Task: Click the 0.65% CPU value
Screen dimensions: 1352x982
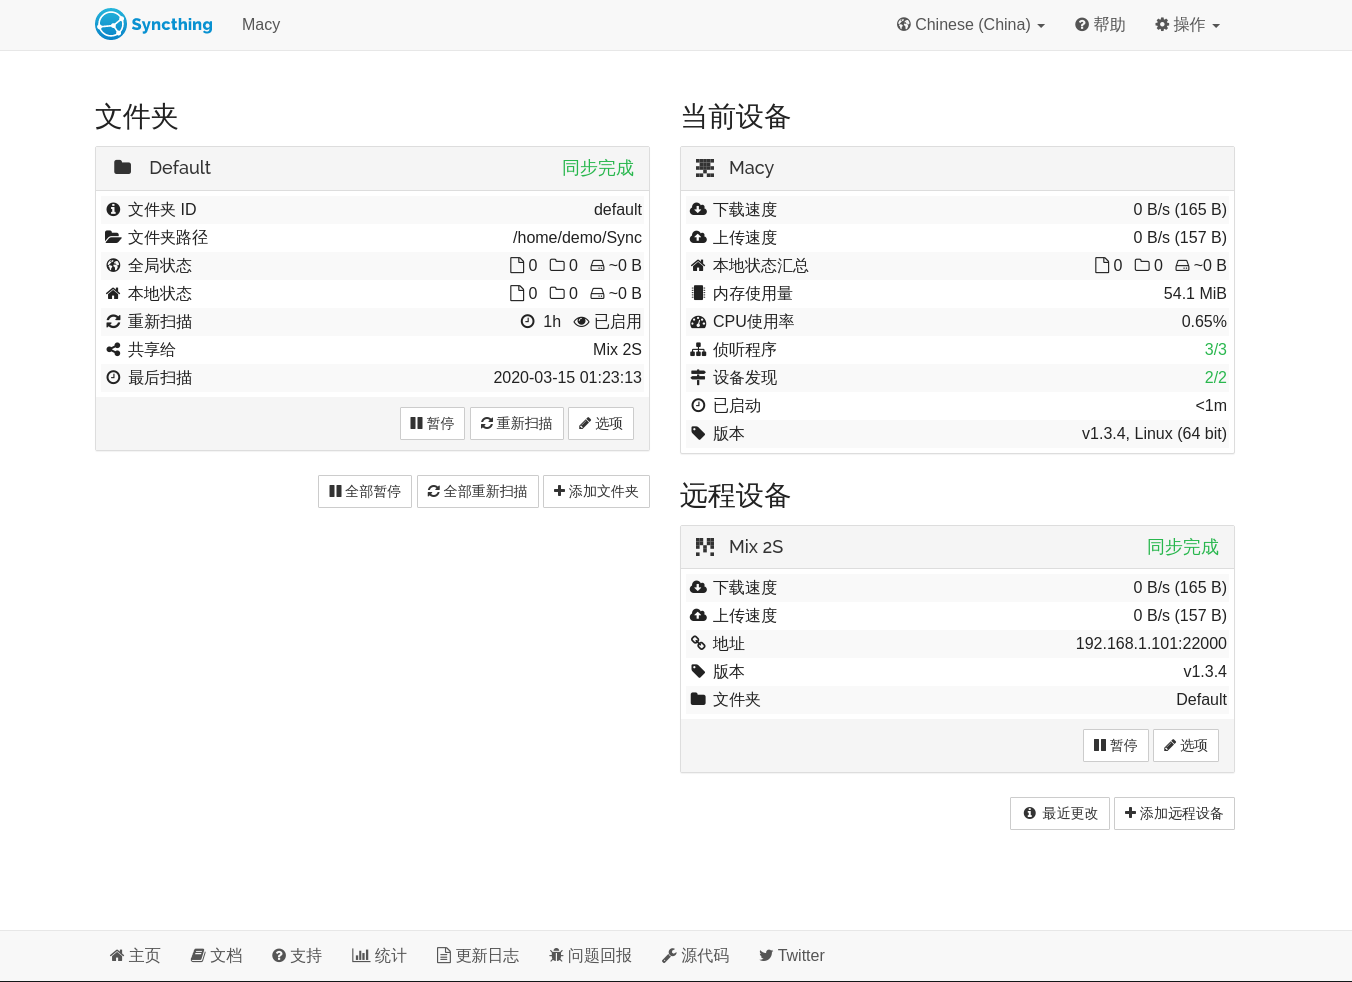Action: [1204, 321]
